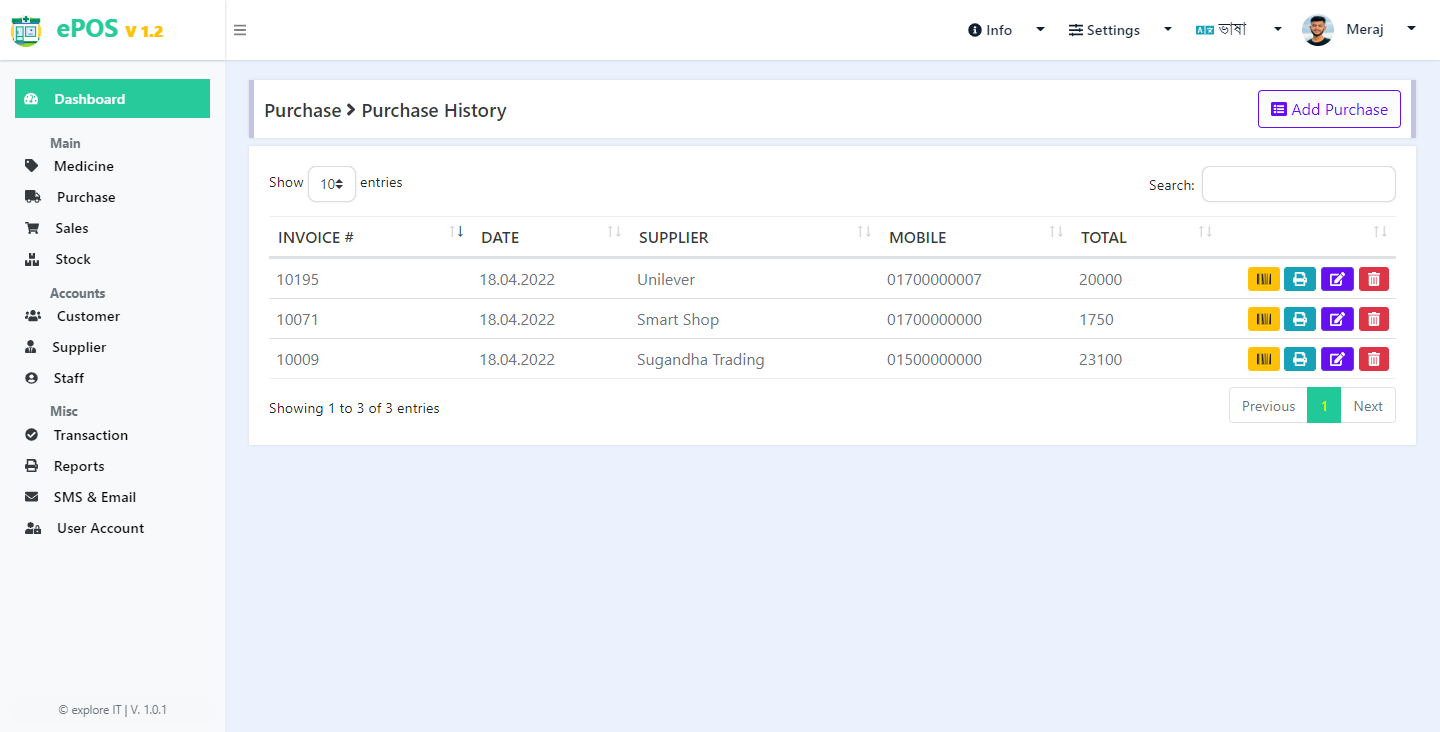Open the Meraj user profile dropdown
This screenshot has height=732, width=1440.
click(x=1360, y=30)
